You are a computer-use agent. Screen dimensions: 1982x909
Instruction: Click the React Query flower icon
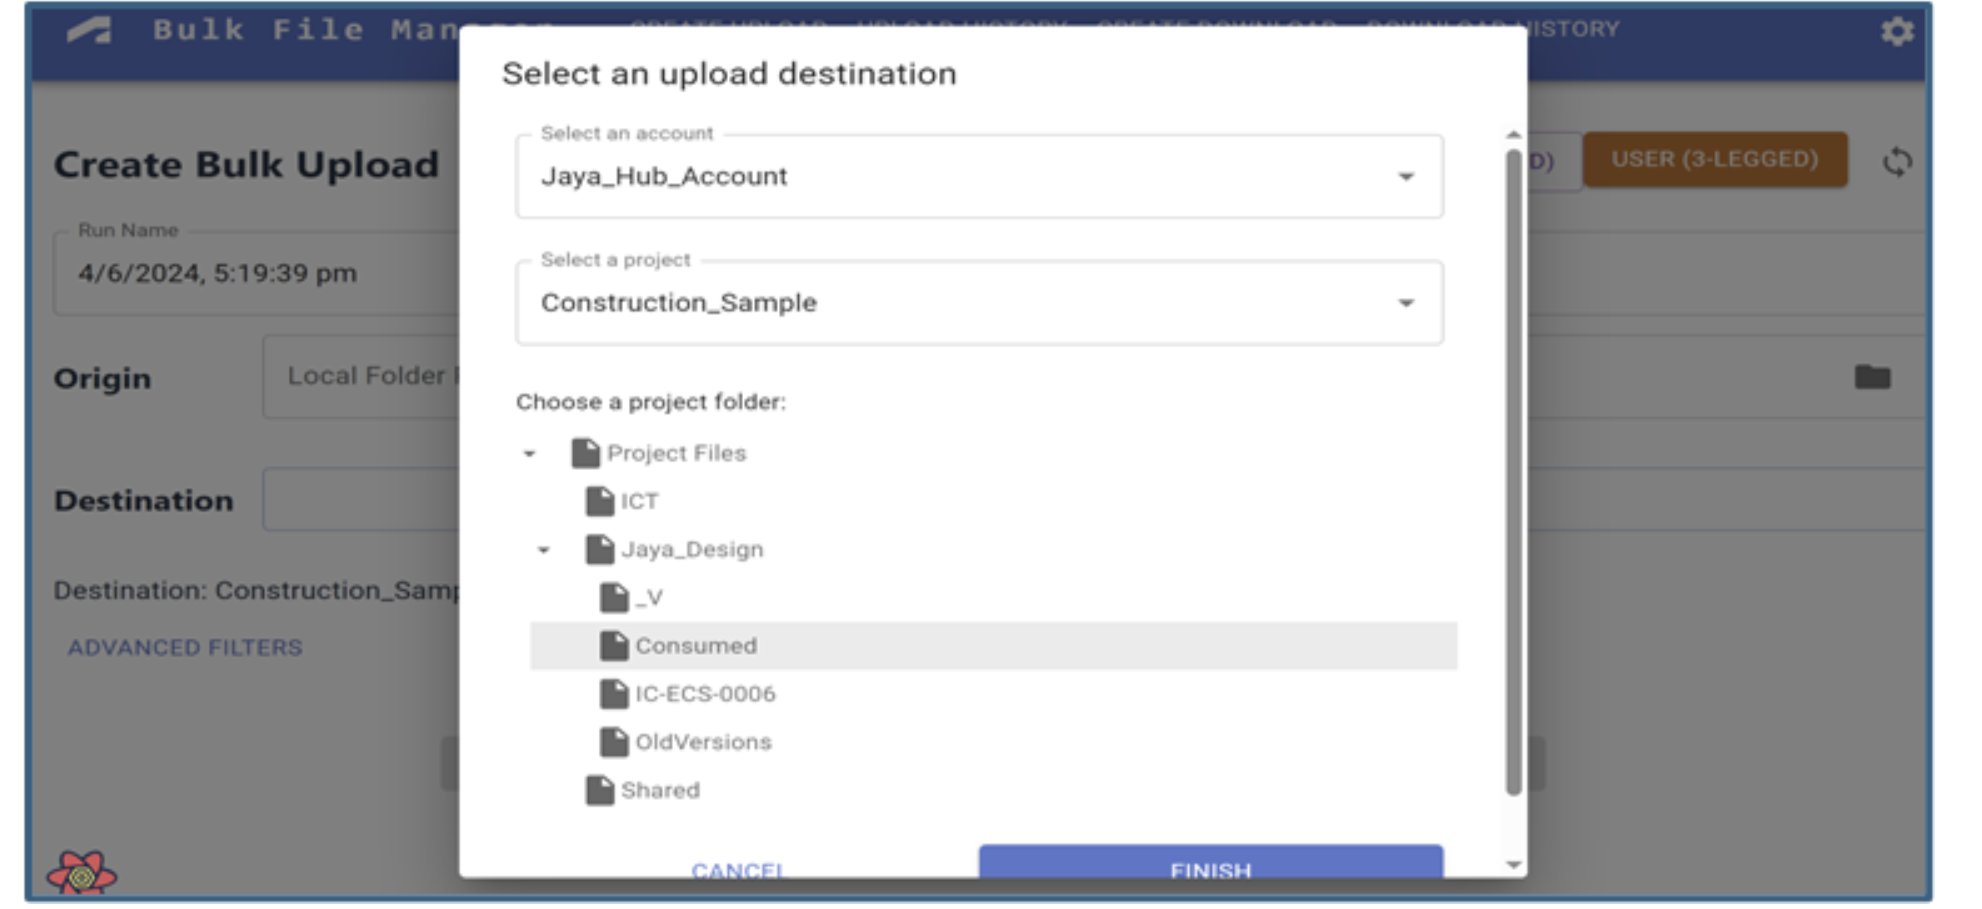coord(82,874)
